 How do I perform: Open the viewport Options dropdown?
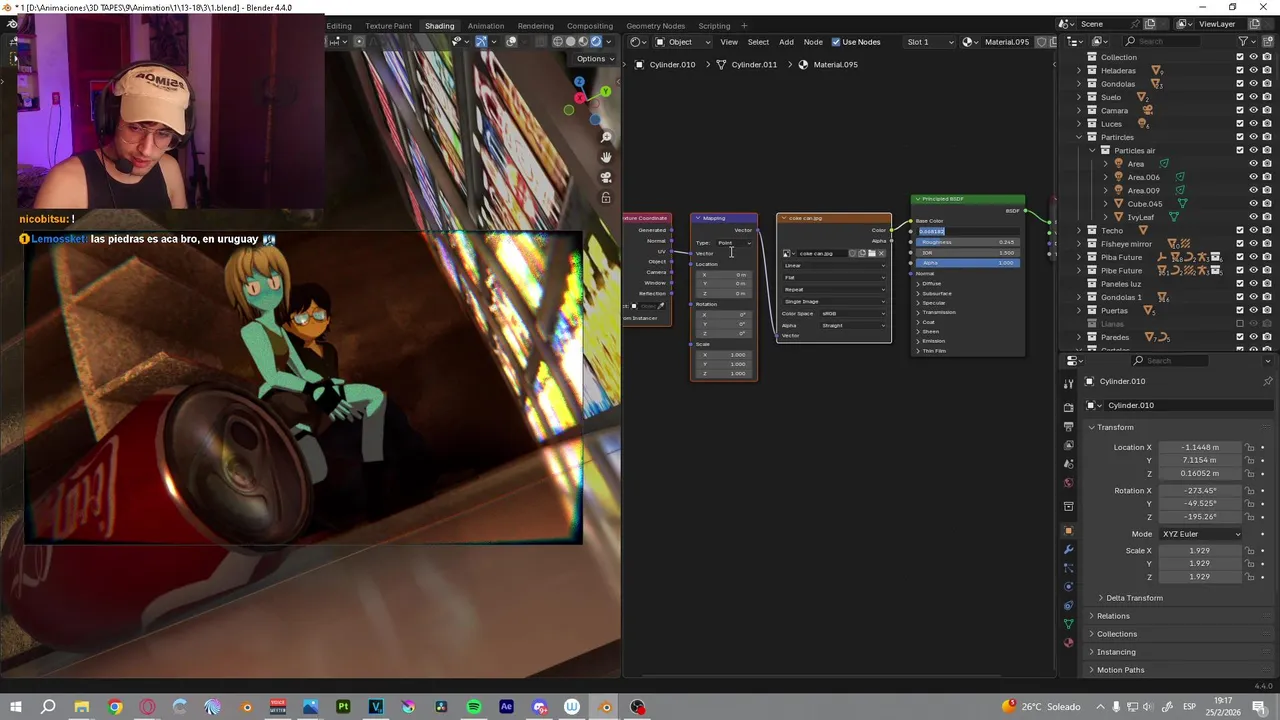[x=594, y=59]
